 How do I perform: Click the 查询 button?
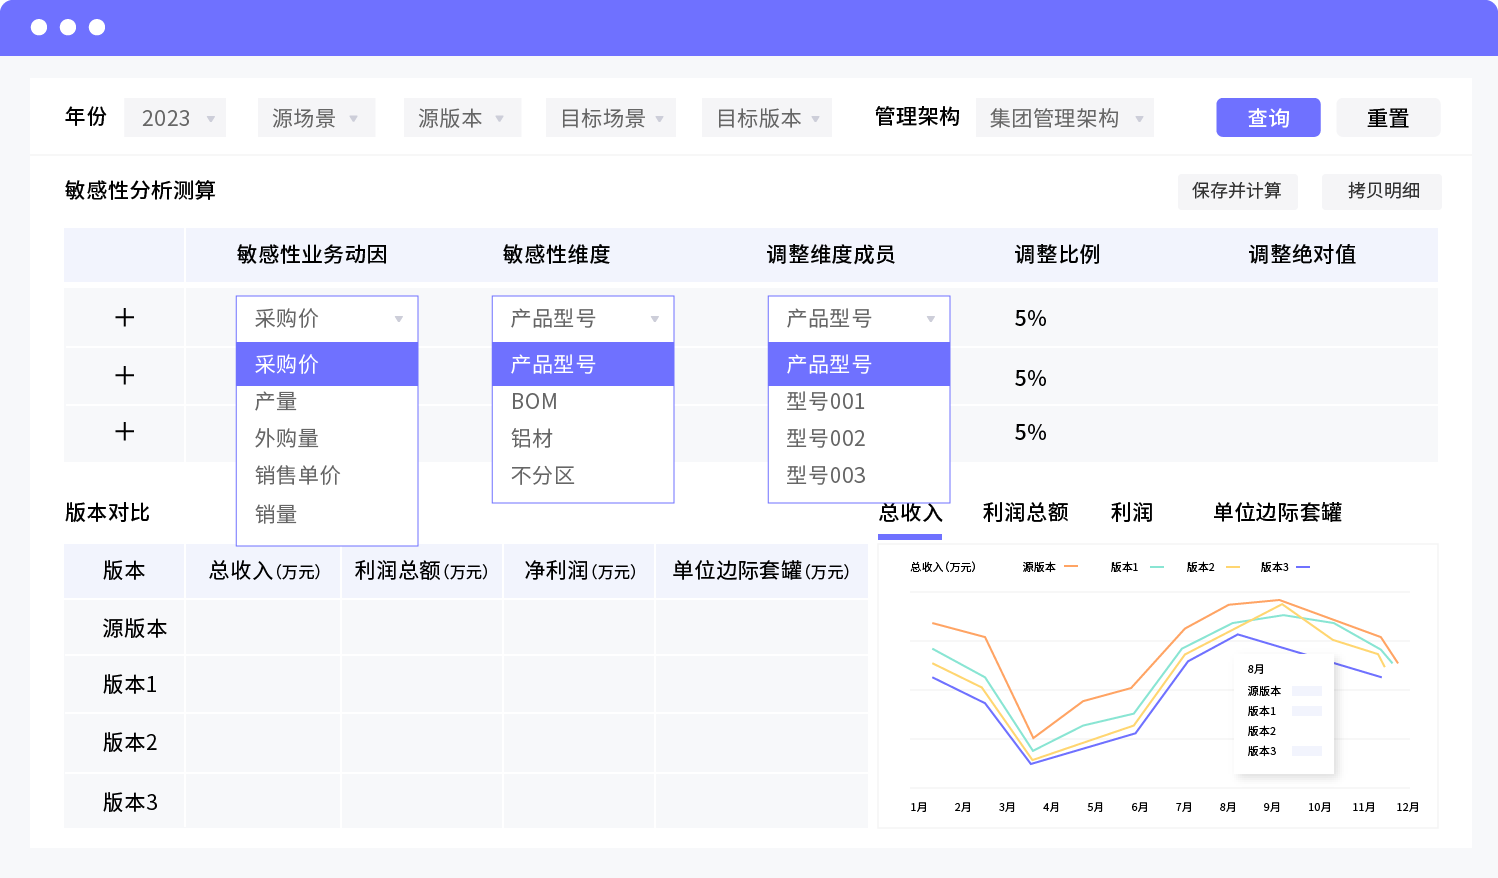click(1268, 118)
